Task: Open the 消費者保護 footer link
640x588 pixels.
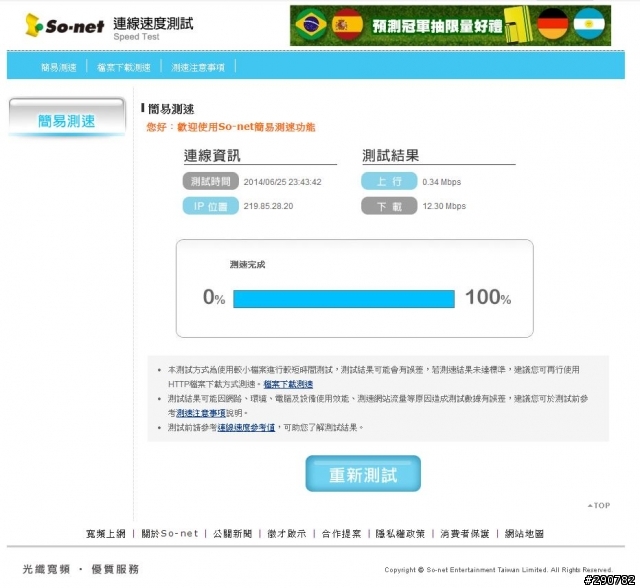Action: click(x=464, y=533)
